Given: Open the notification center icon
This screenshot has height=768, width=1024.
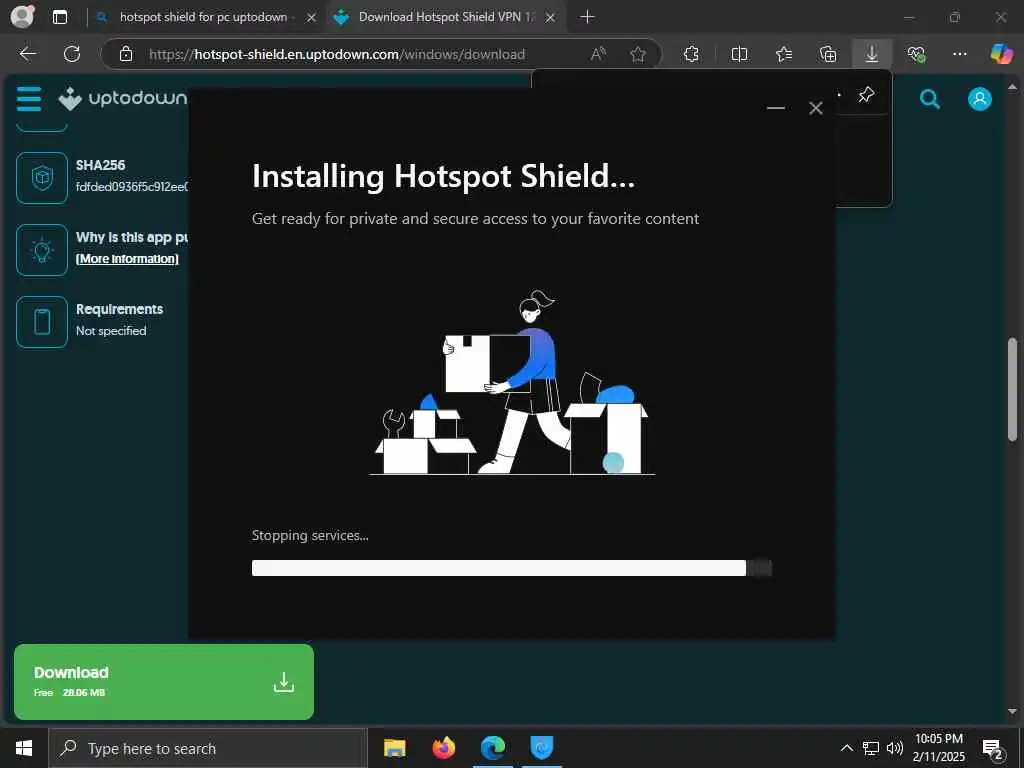Looking at the screenshot, I should (993, 749).
